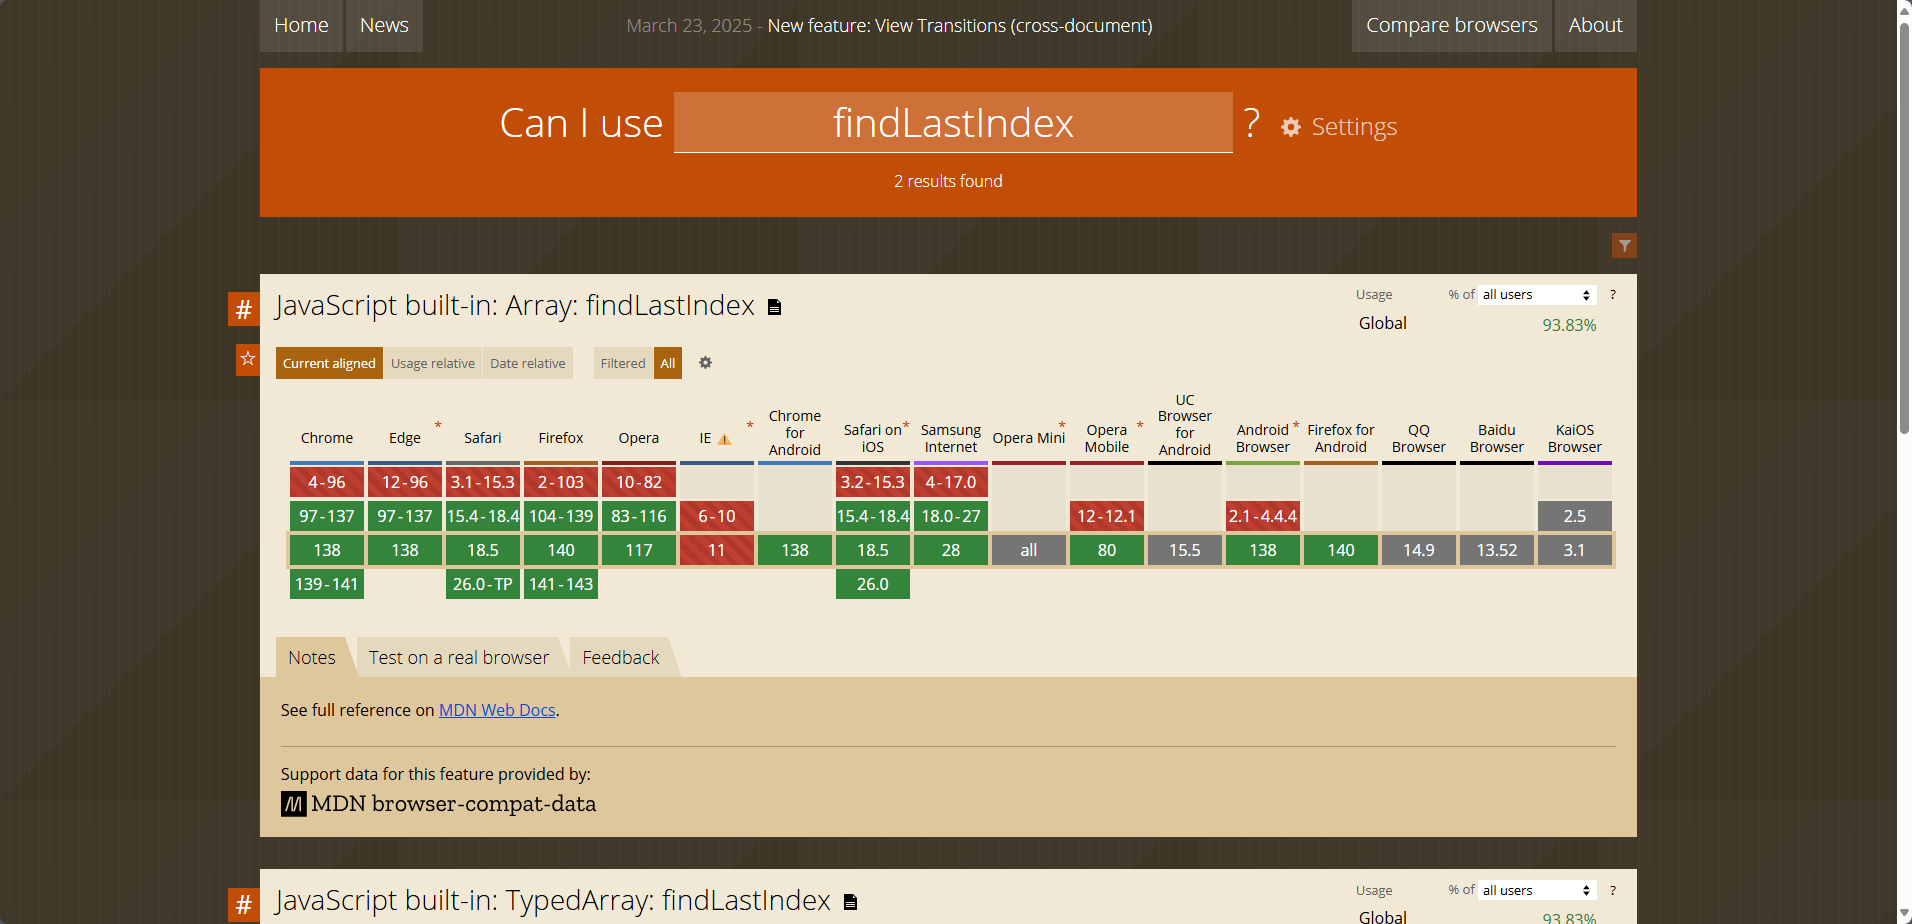Click the Android Browser 2.1-4.4.4 cell
This screenshot has width=1912, height=924.
pos(1263,516)
